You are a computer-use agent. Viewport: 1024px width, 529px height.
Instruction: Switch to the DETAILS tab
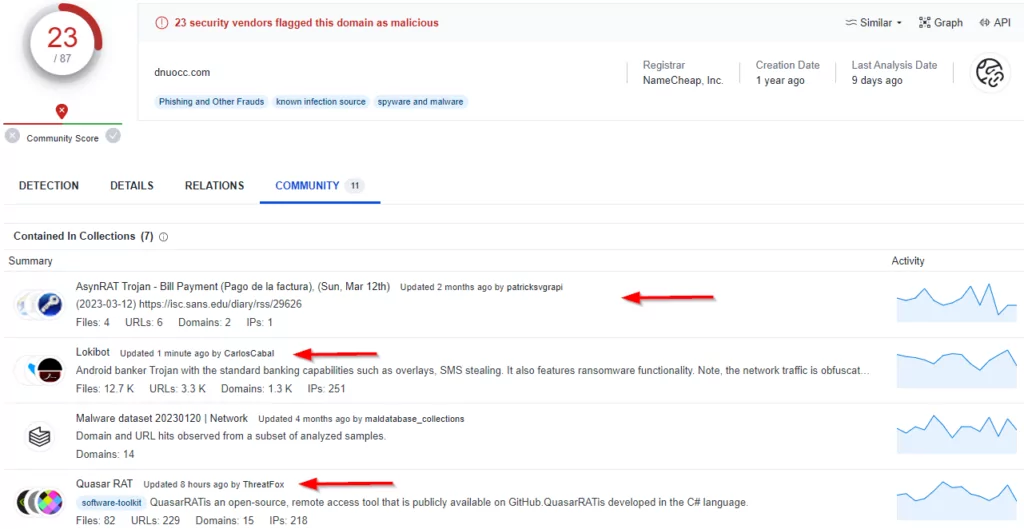tap(132, 185)
